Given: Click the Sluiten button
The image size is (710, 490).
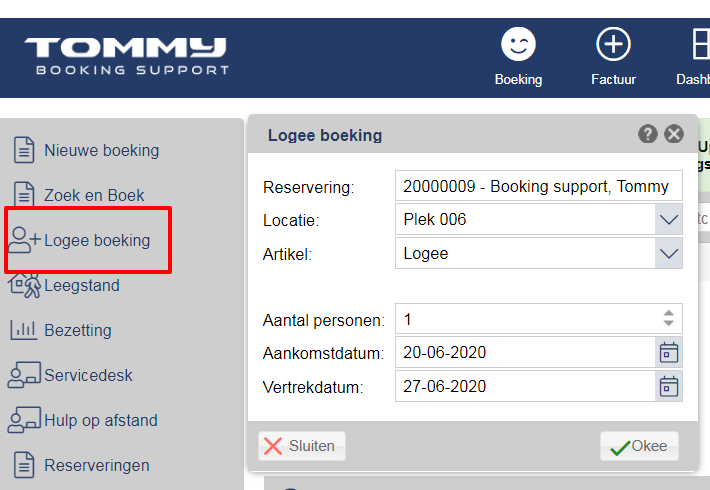Looking at the screenshot, I should coord(302,446).
